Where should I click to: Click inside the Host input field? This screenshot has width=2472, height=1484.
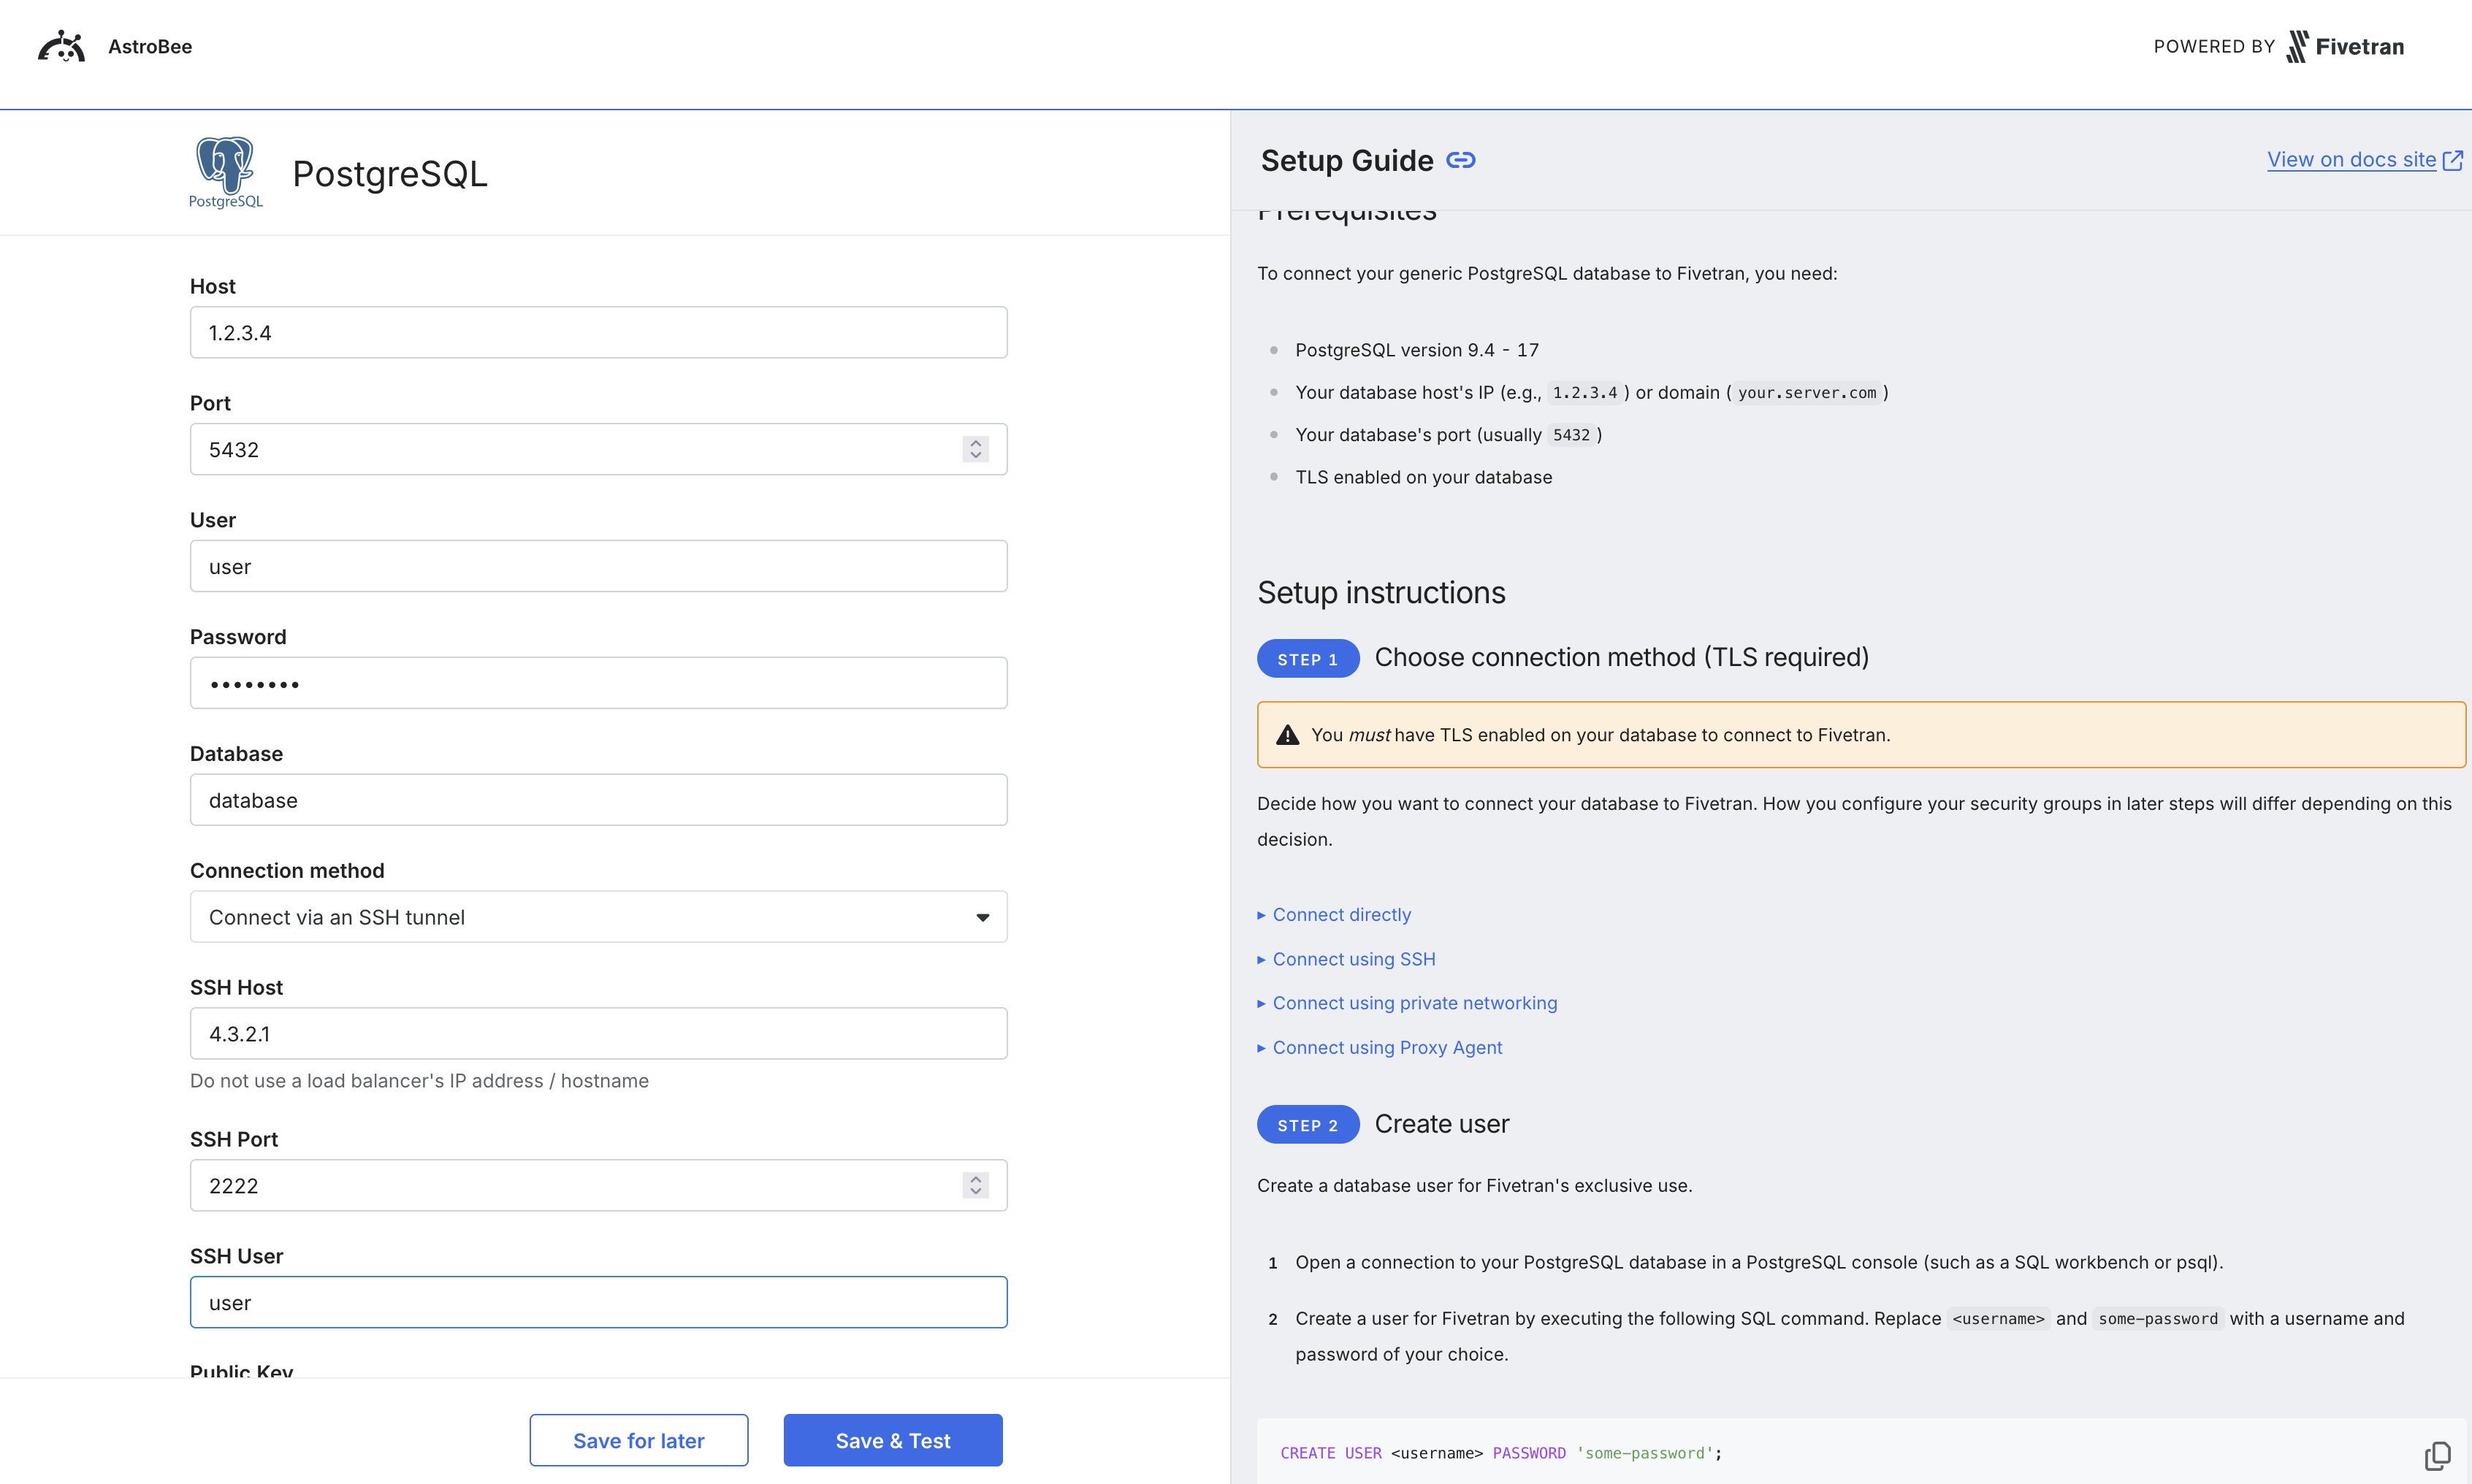click(x=597, y=332)
